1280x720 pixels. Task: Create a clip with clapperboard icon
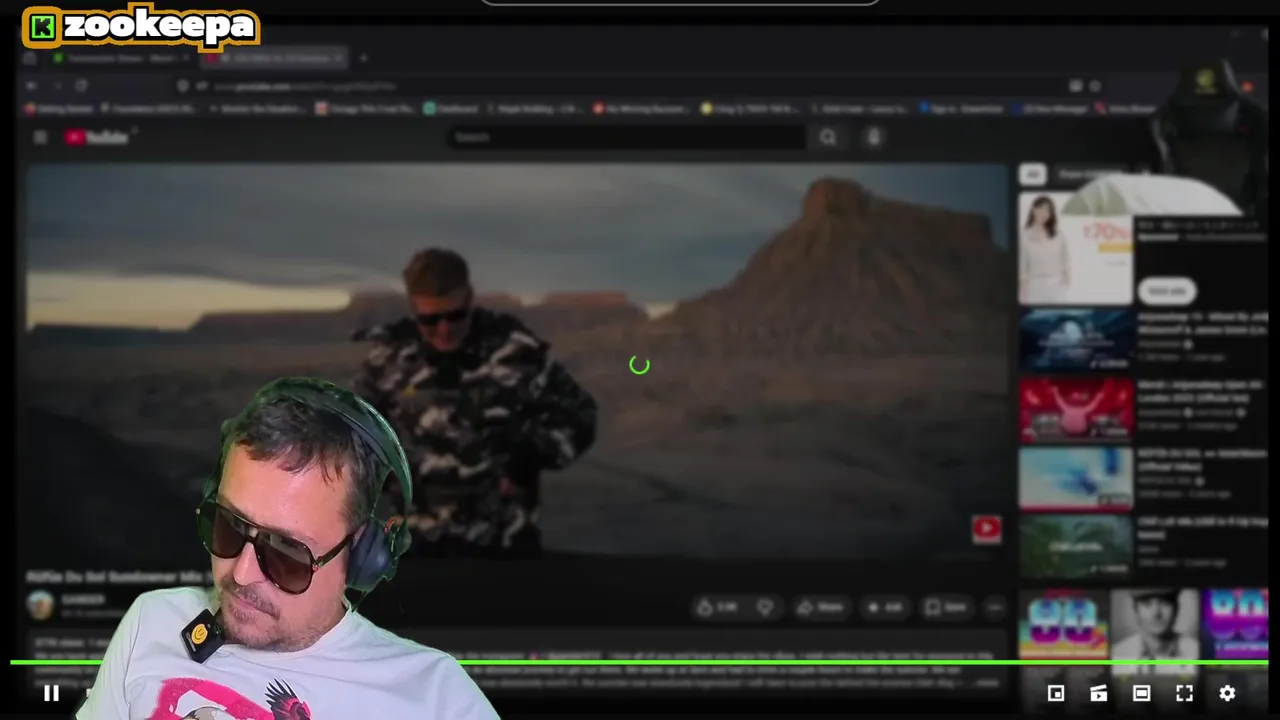(1098, 693)
